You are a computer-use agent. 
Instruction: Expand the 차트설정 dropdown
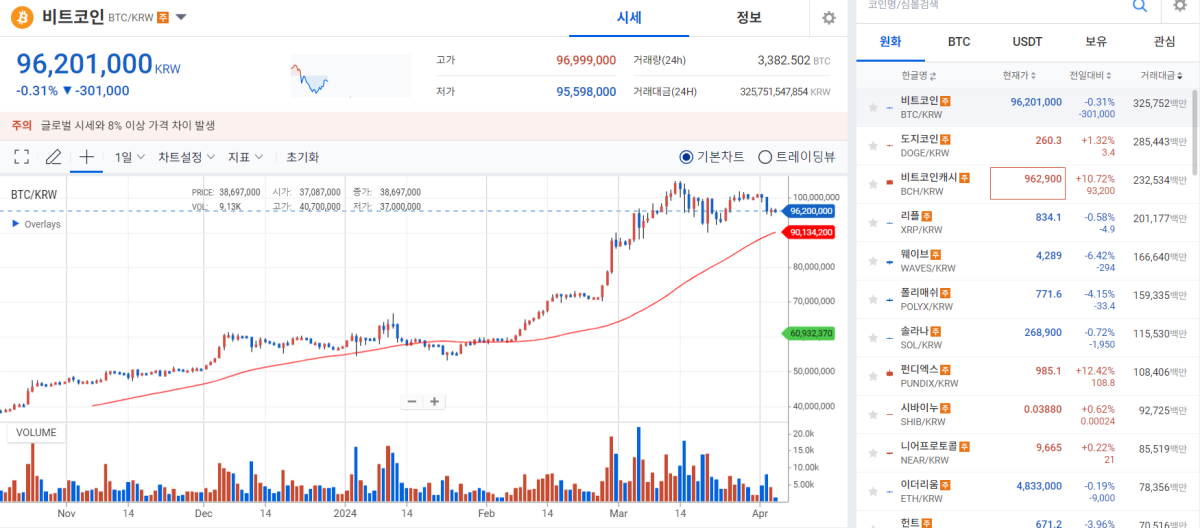186,157
